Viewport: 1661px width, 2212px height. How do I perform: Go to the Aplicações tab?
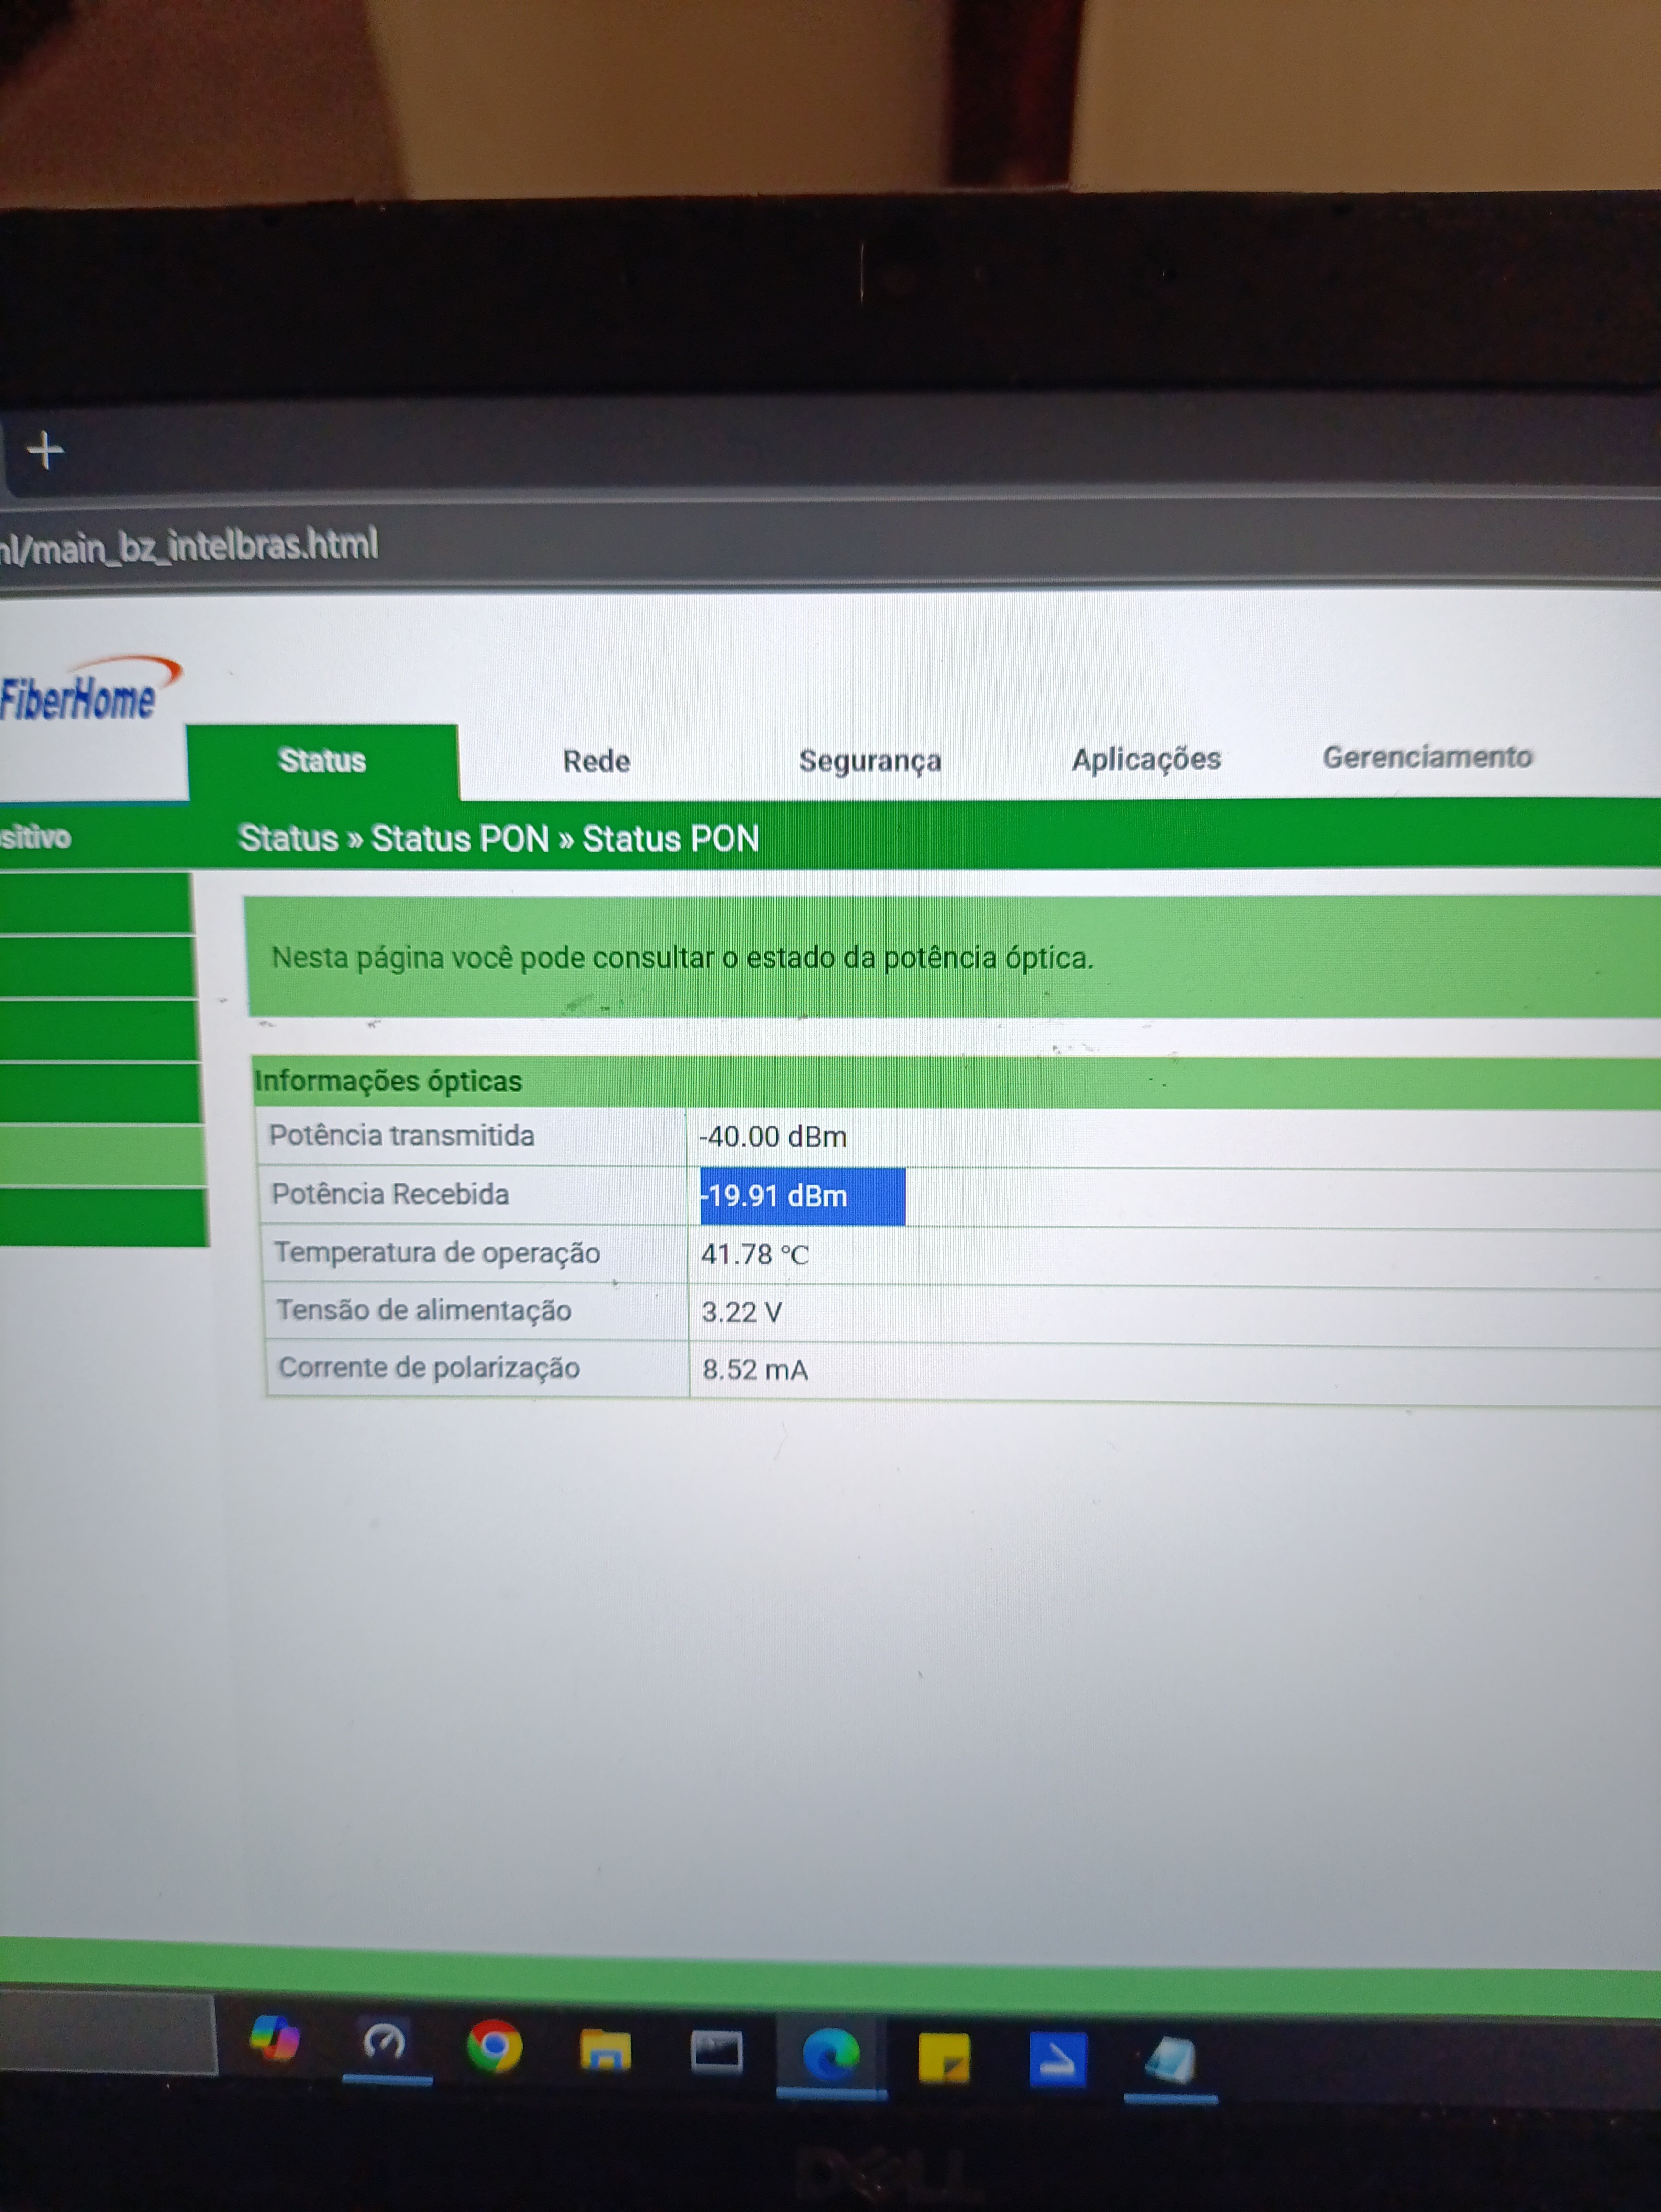click(1146, 759)
